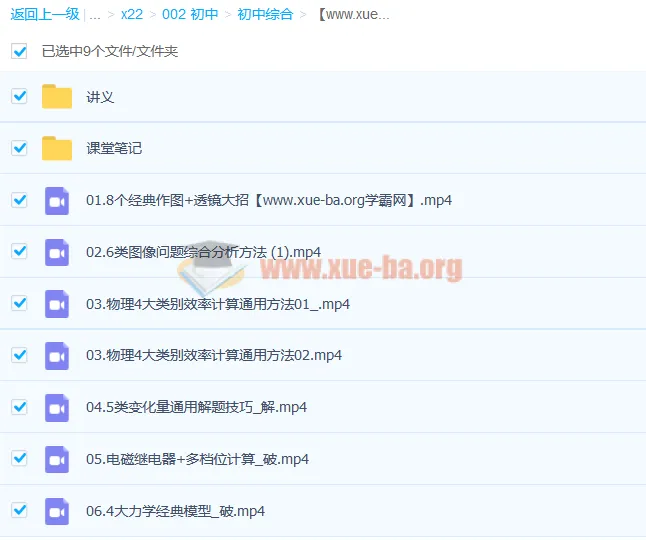Click video icon for 02.6类图像问题 file
This screenshot has width=646, height=540.
pos(57,252)
